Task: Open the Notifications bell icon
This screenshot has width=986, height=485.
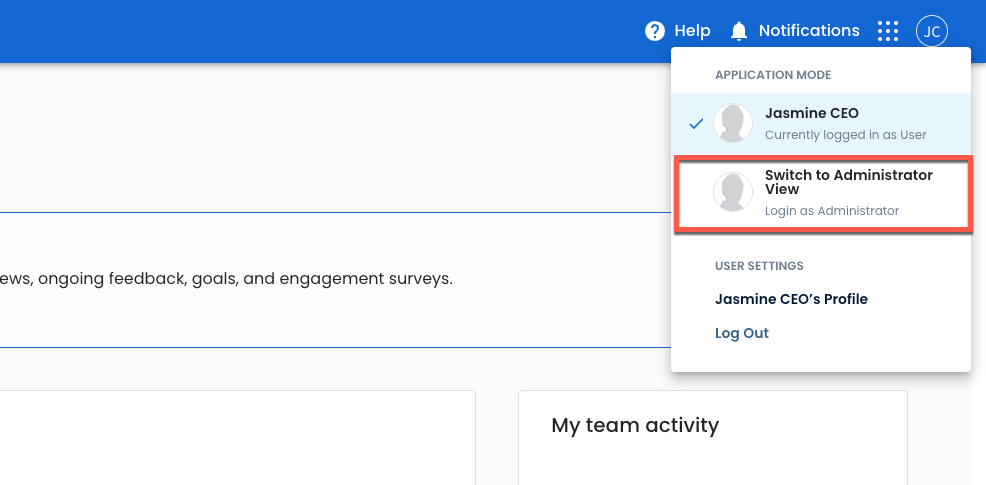Action: (x=739, y=31)
